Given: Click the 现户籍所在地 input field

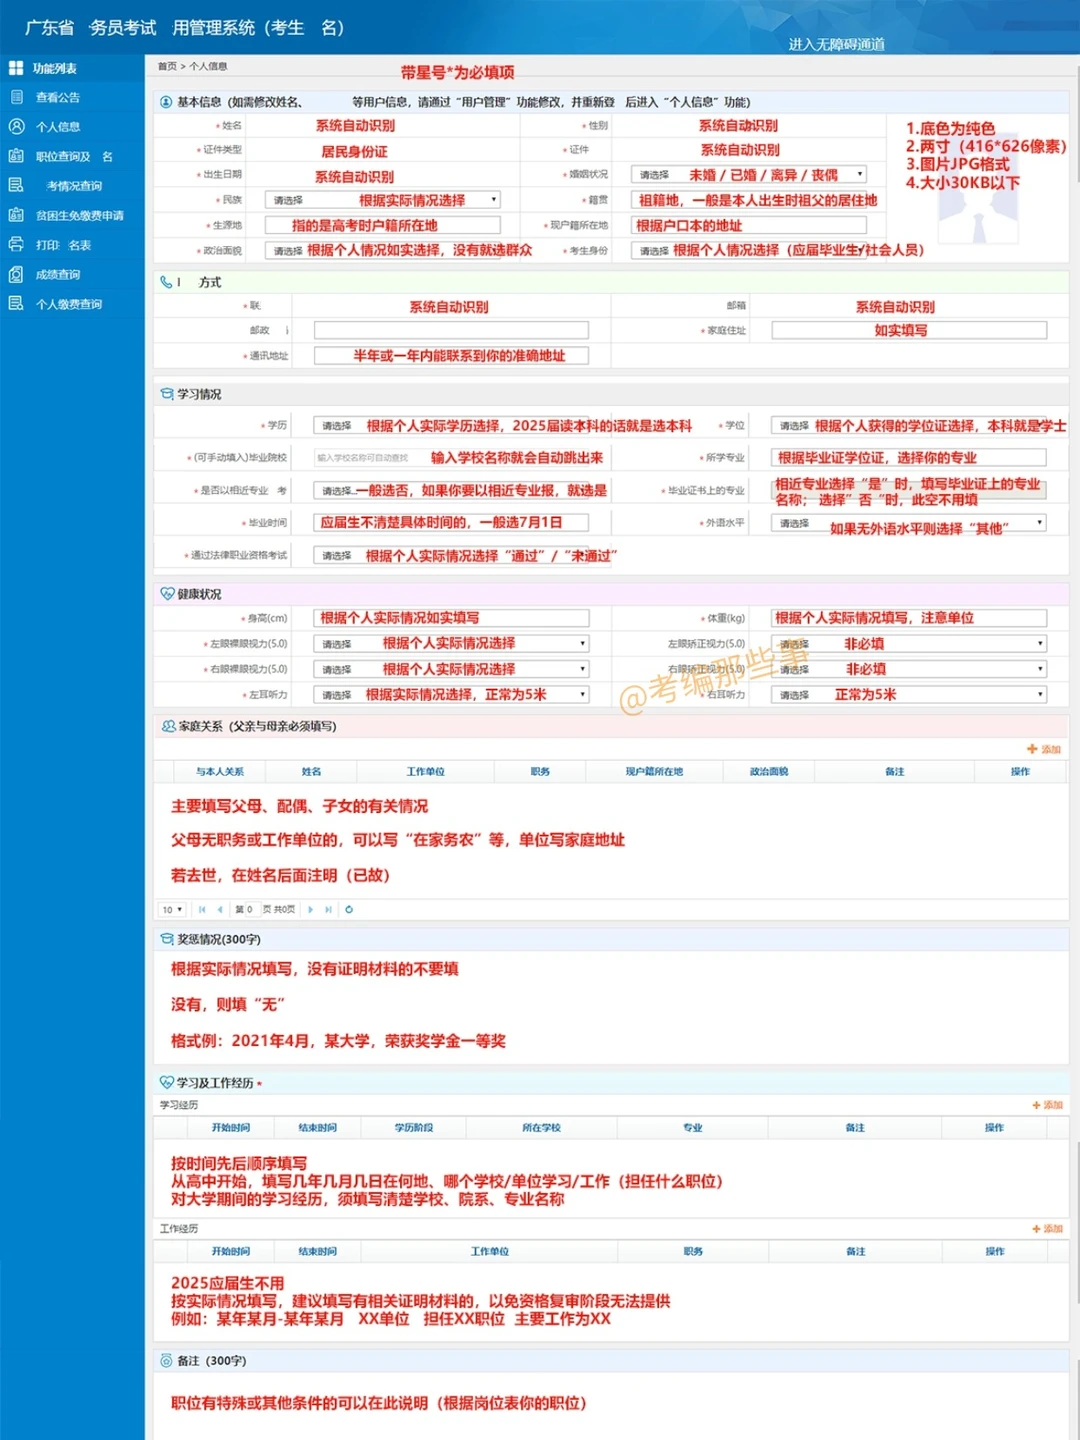Looking at the screenshot, I should (x=749, y=225).
